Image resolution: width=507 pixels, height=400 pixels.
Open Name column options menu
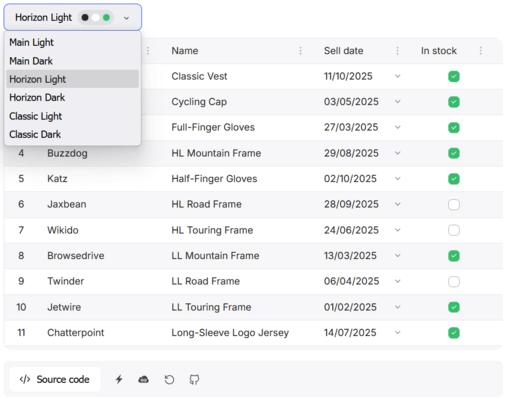coord(300,51)
